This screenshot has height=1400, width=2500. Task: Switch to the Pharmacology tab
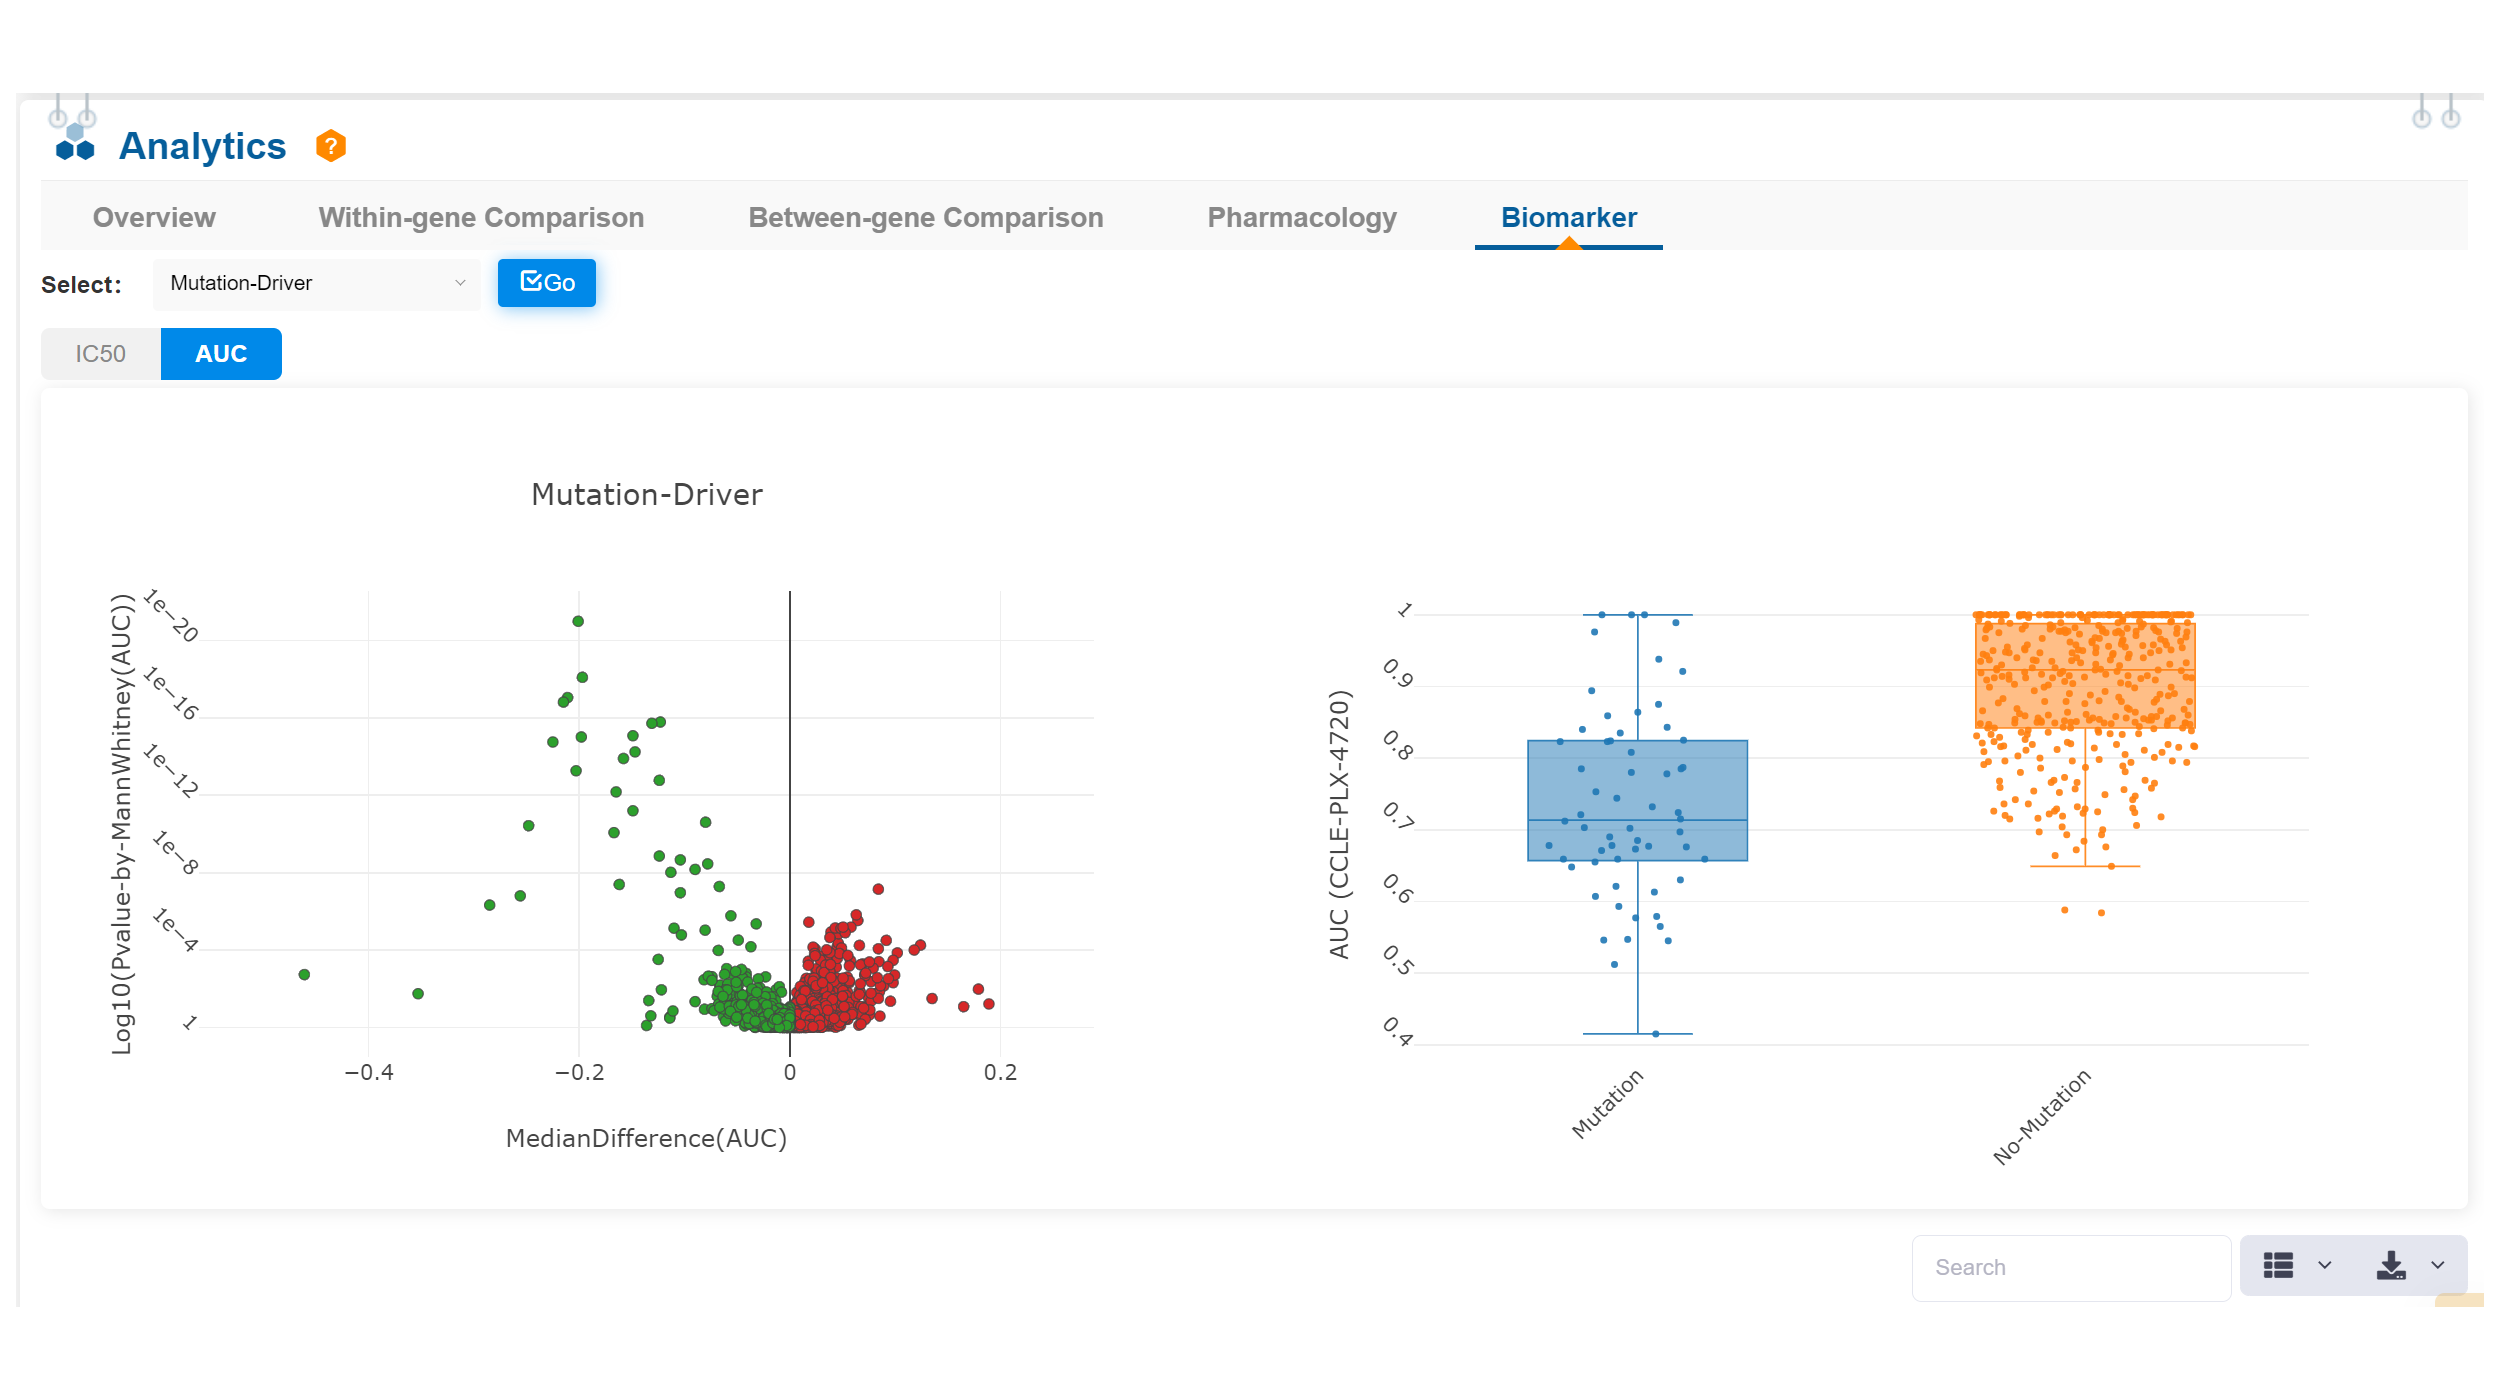pyautogui.click(x=1301, y=217)
